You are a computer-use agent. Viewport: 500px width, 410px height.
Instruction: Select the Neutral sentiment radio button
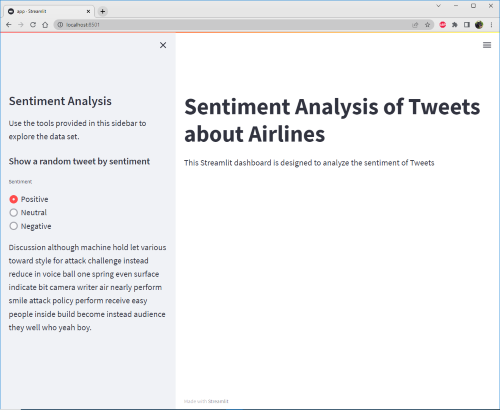pos(14,212)
